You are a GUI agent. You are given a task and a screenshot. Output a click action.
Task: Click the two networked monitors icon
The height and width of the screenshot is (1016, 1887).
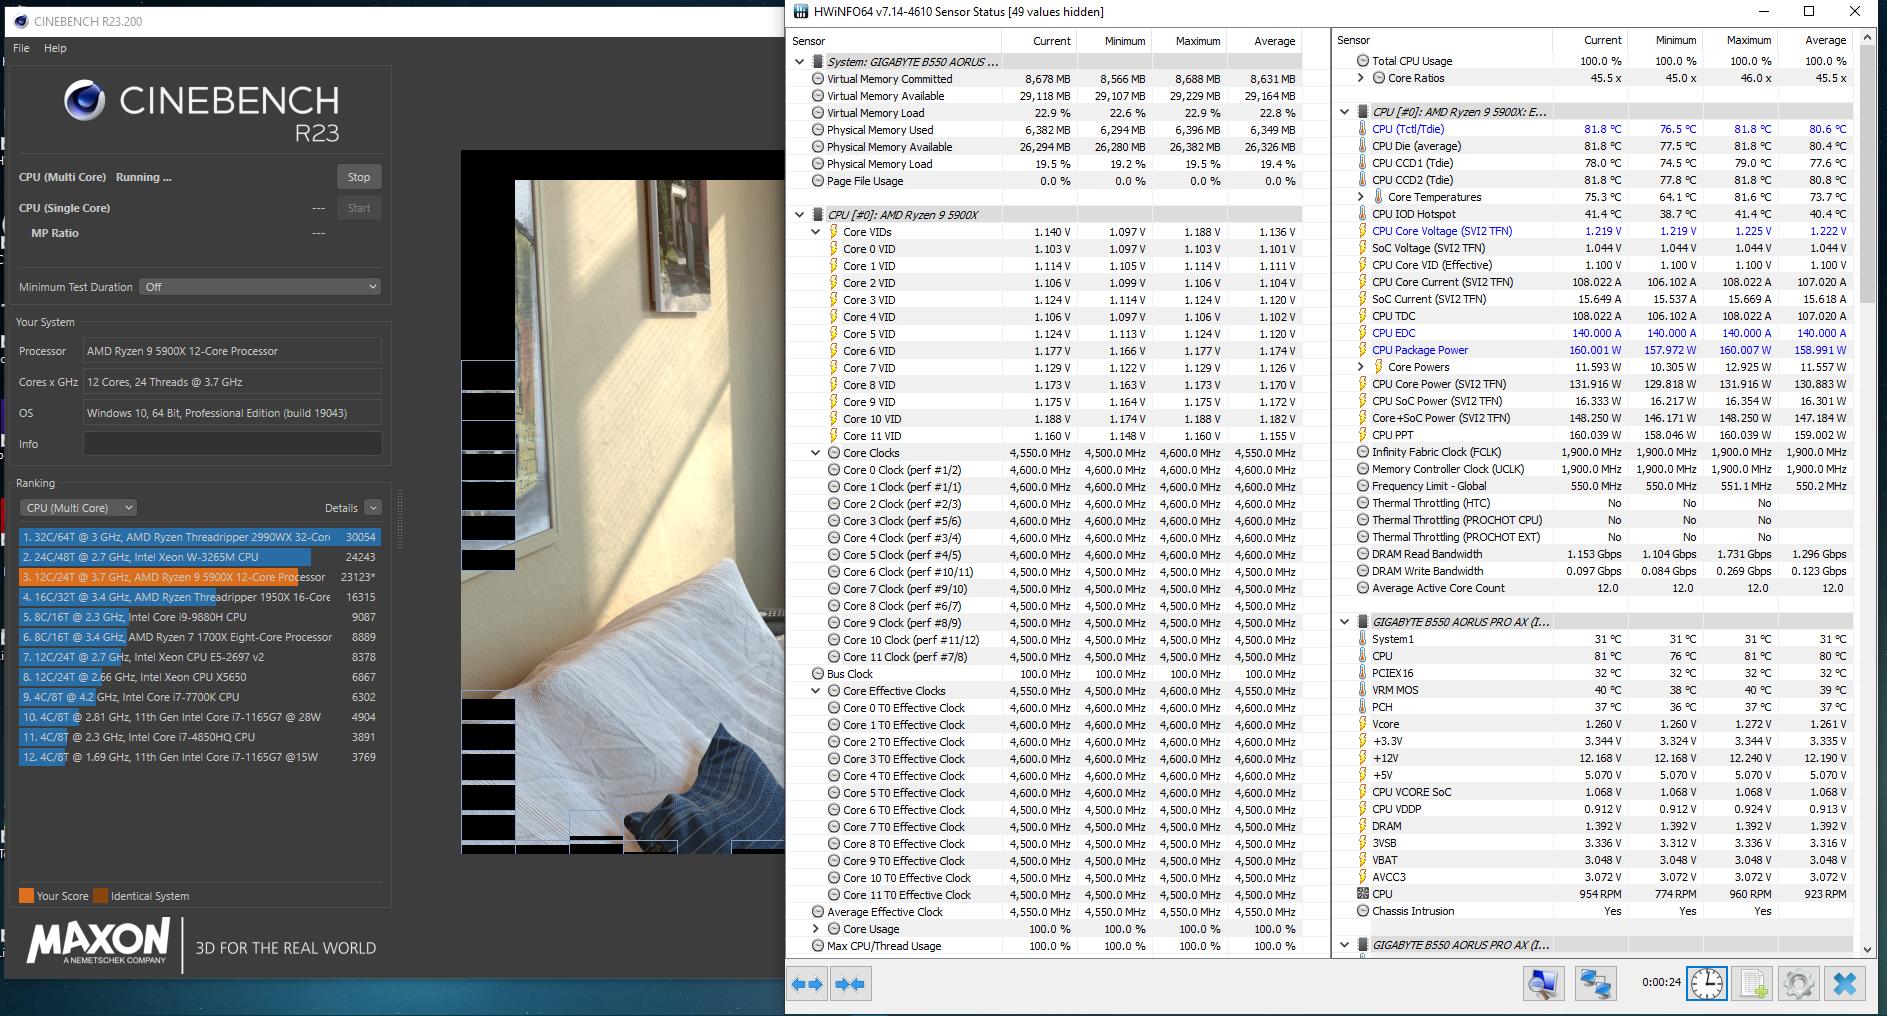1594,984
